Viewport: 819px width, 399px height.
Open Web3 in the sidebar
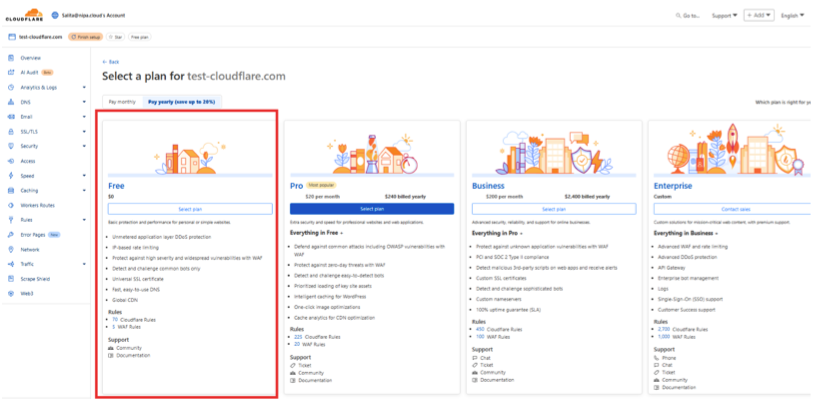(27, 294)
